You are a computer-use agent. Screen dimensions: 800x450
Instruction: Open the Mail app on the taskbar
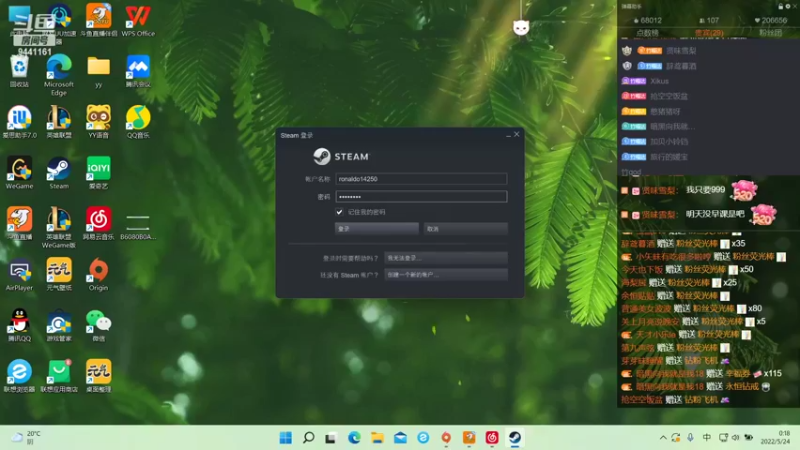pos(400,438)
